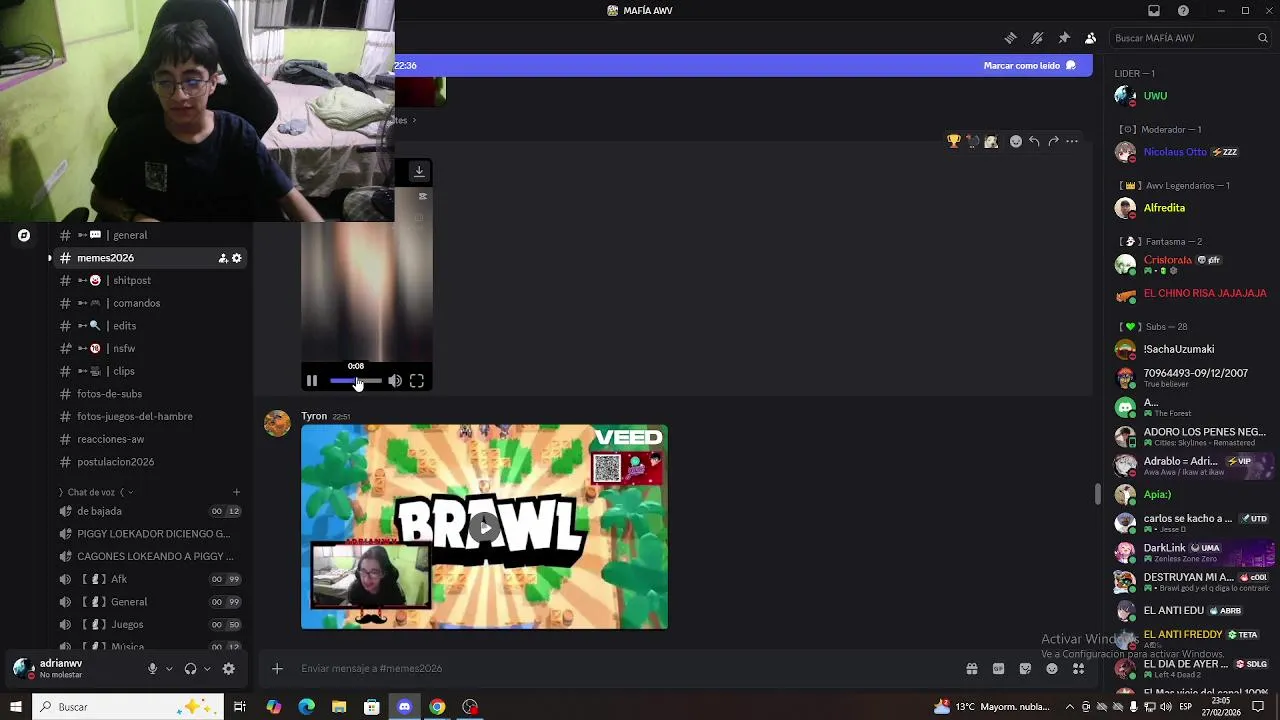Pause the playing video
Screen dimensions: 1280x720
(311, 381)
